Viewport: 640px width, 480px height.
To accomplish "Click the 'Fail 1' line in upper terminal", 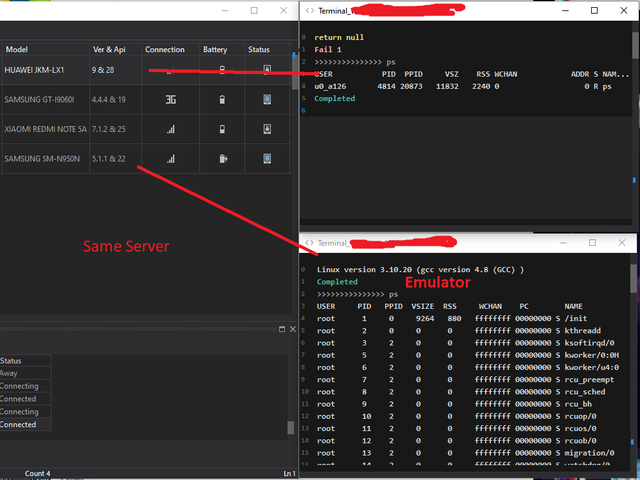I will pyautogui.click(x=327, y=50).
